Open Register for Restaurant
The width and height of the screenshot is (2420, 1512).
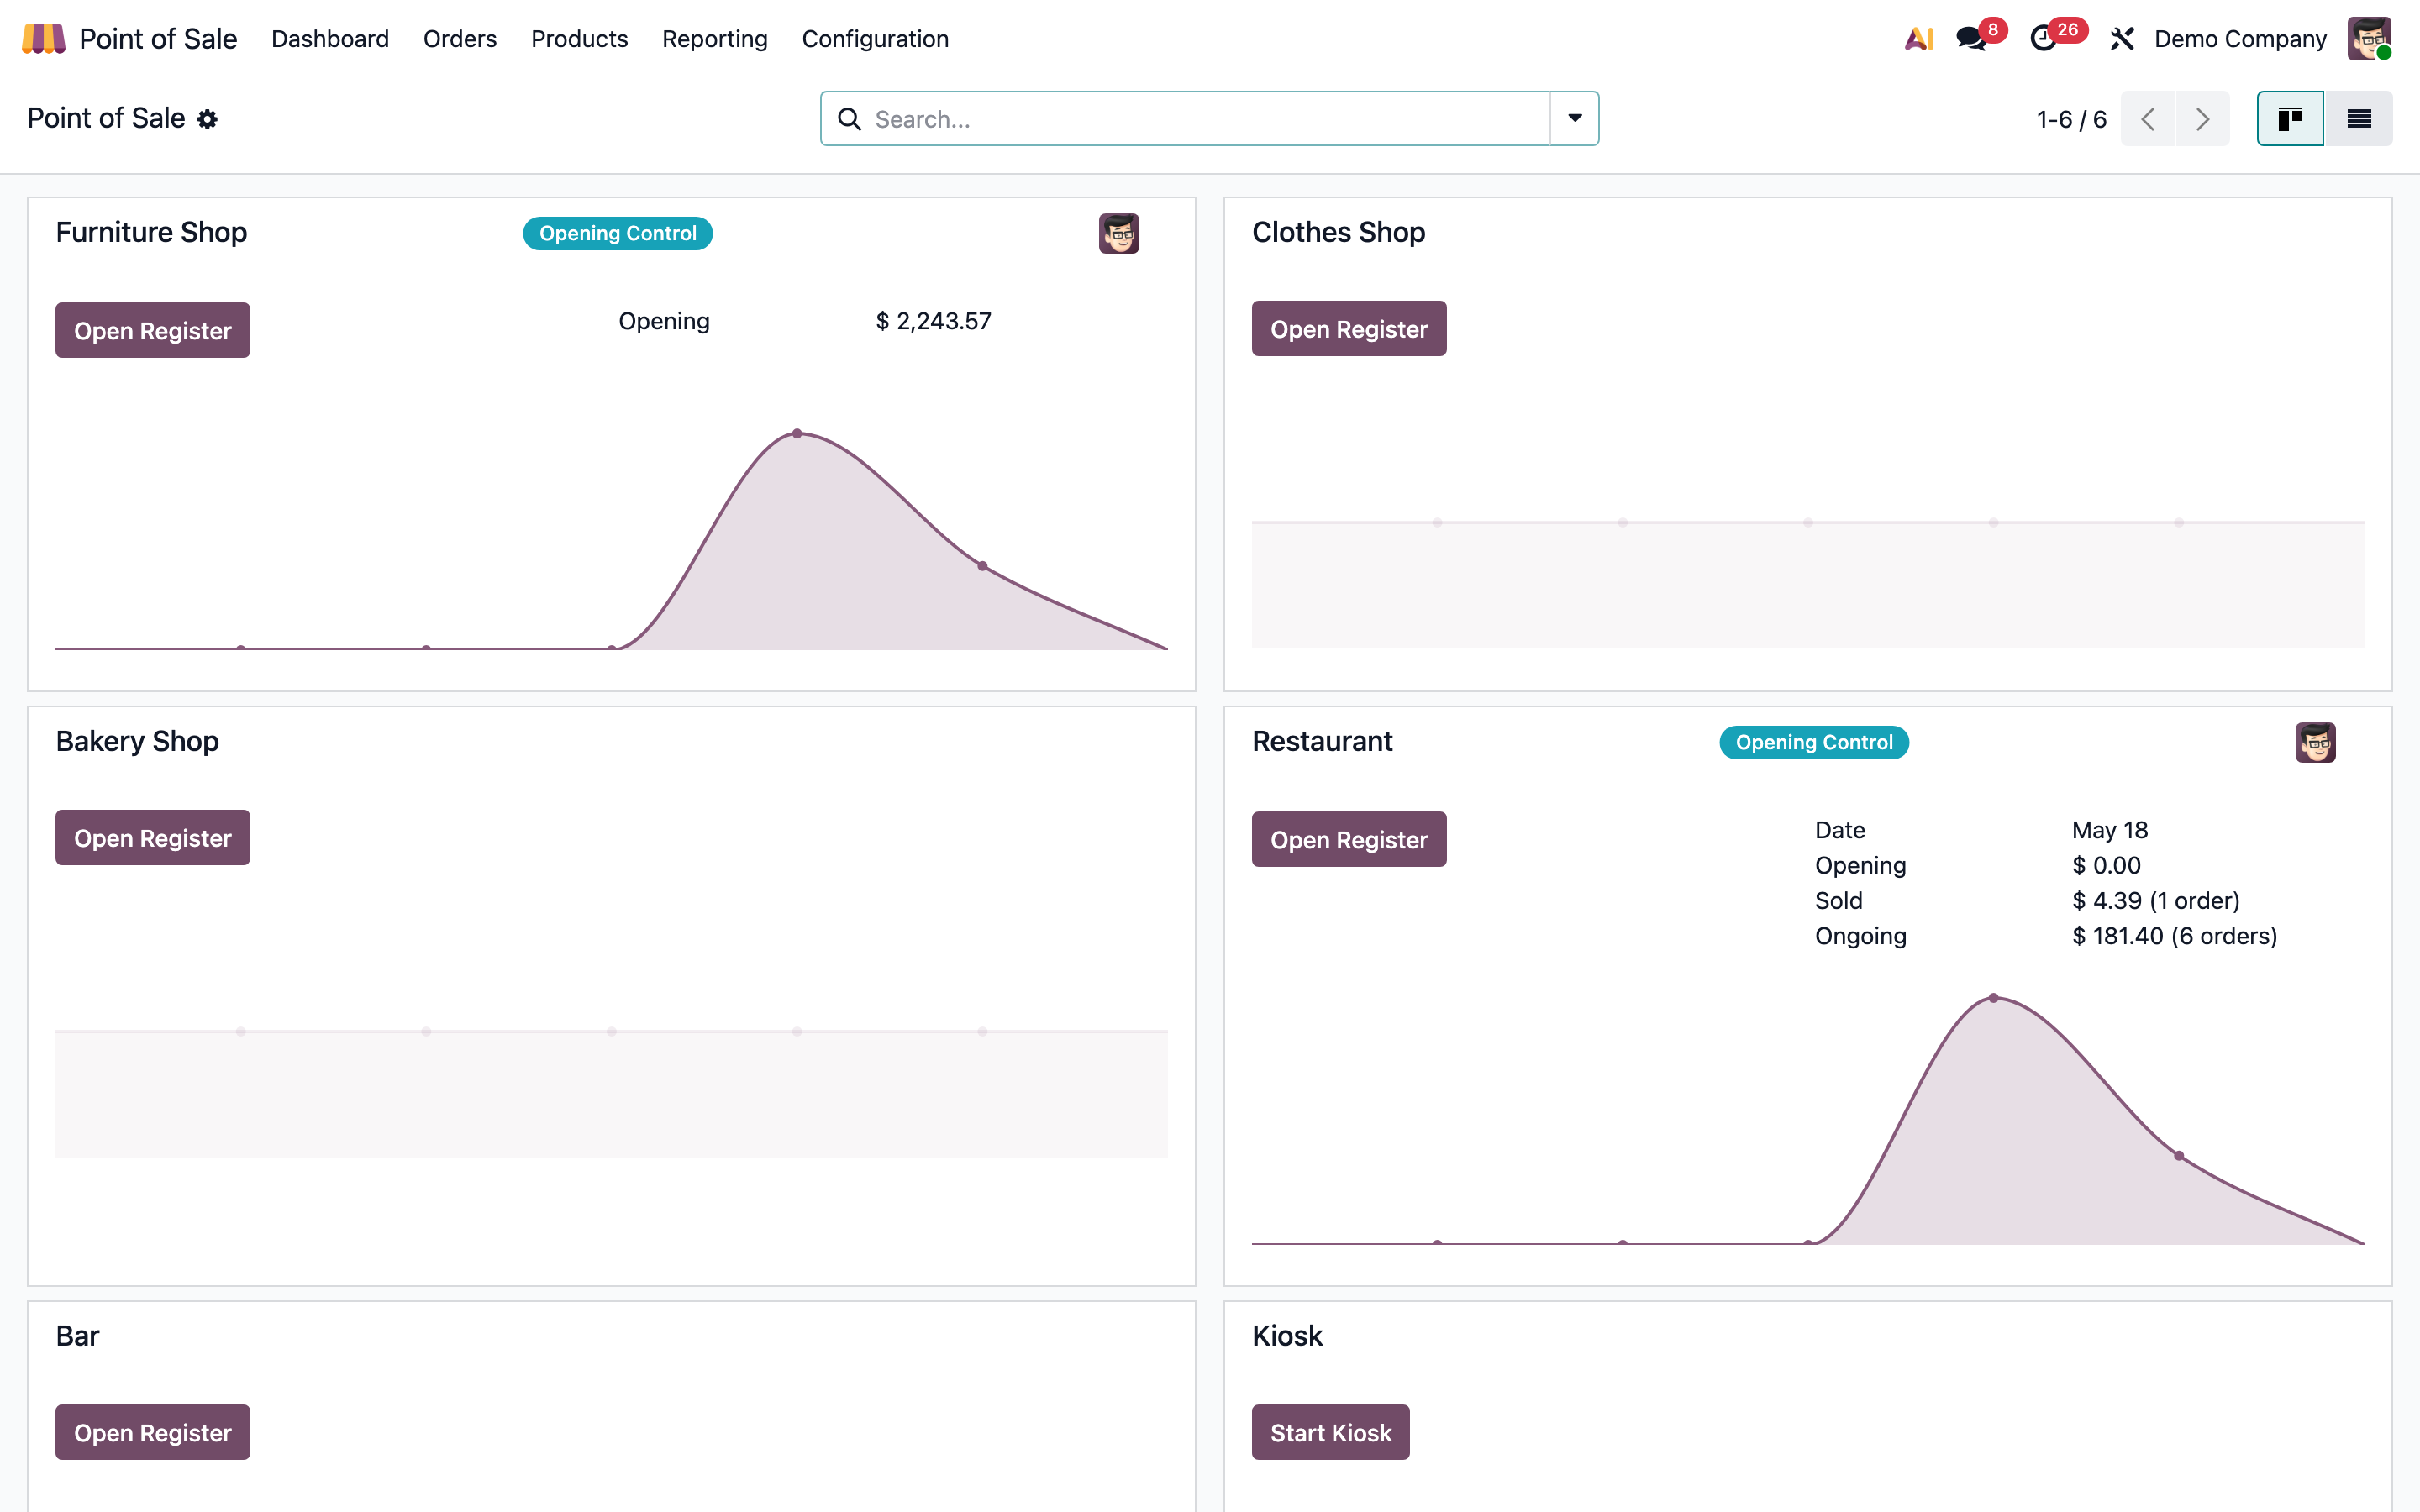click(x=1349, y=839)
